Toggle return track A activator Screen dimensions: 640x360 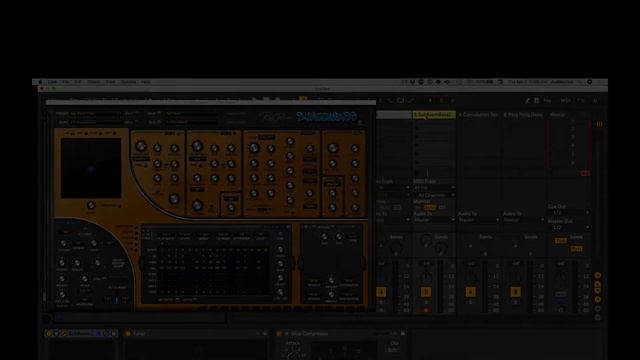coord(470,292)
